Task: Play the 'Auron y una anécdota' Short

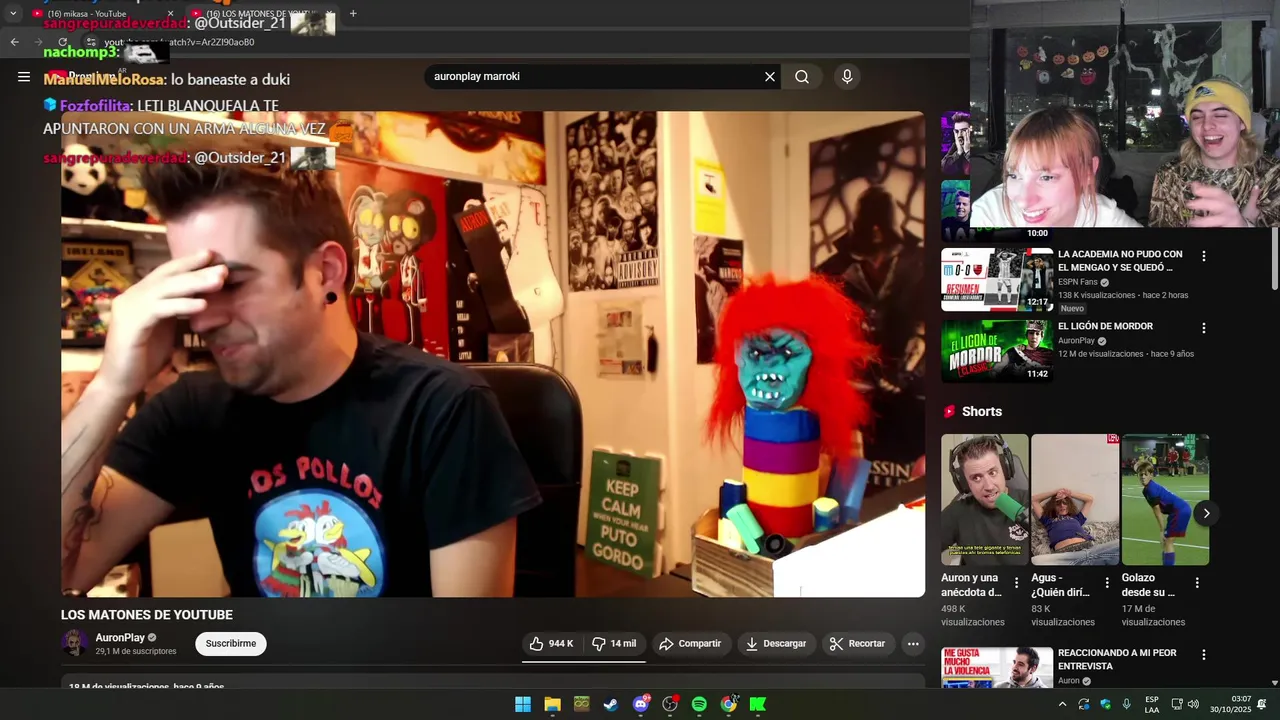Action: [984, 499]
